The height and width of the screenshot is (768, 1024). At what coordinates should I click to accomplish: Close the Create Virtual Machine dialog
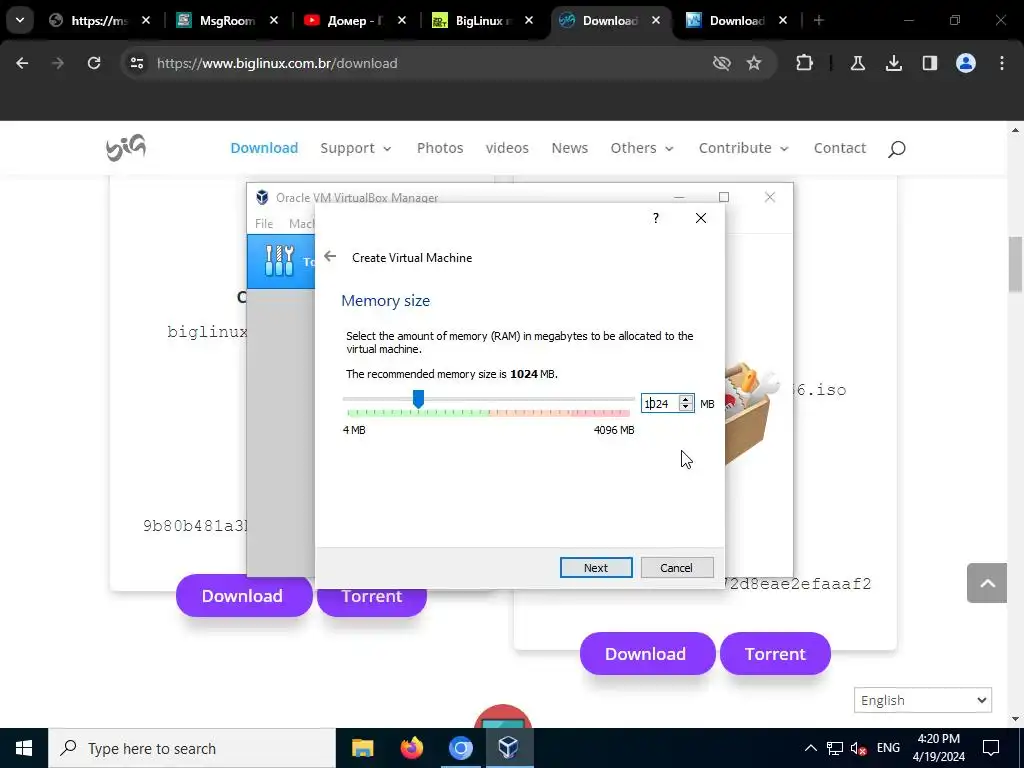coord(701,218)
